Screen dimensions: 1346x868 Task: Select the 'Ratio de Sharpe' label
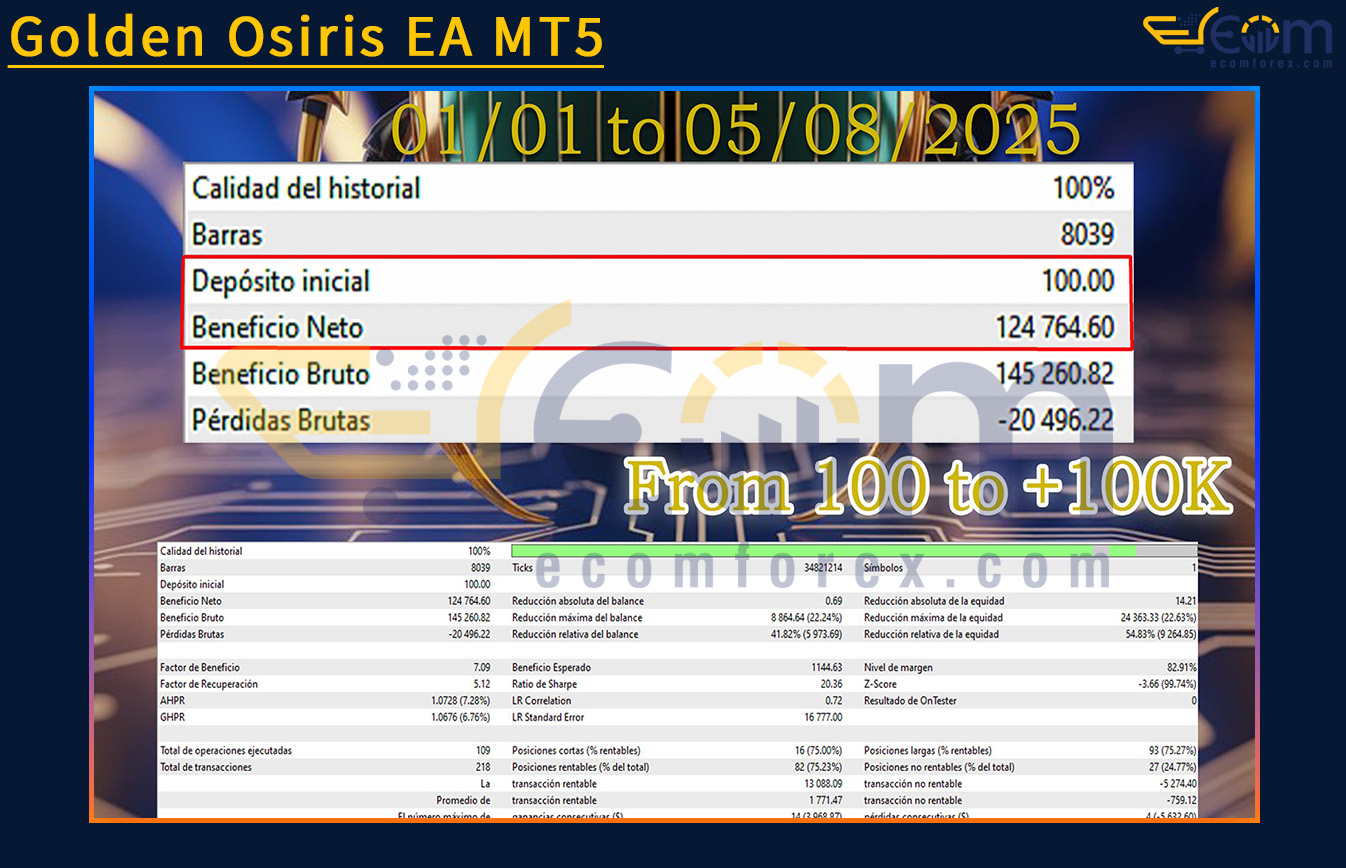(x=544, y=684)
